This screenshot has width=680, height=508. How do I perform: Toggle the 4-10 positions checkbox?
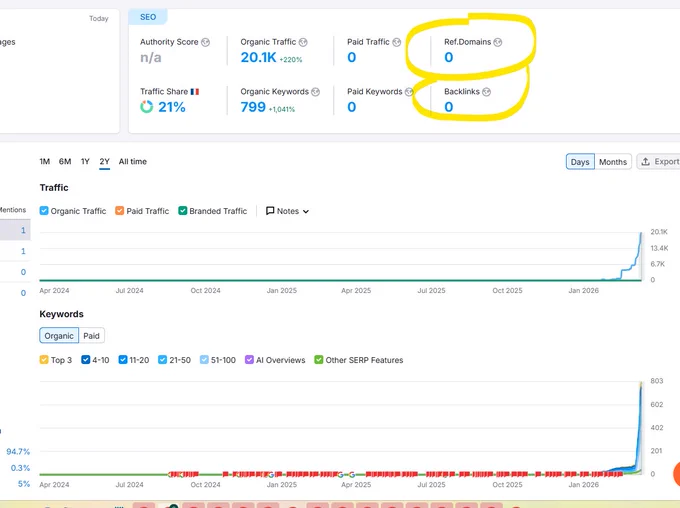(x=85, y=360)
